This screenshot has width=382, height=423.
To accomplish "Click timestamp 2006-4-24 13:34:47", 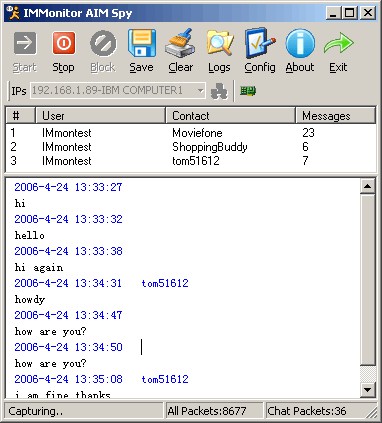I will click(x=68, y=315).
